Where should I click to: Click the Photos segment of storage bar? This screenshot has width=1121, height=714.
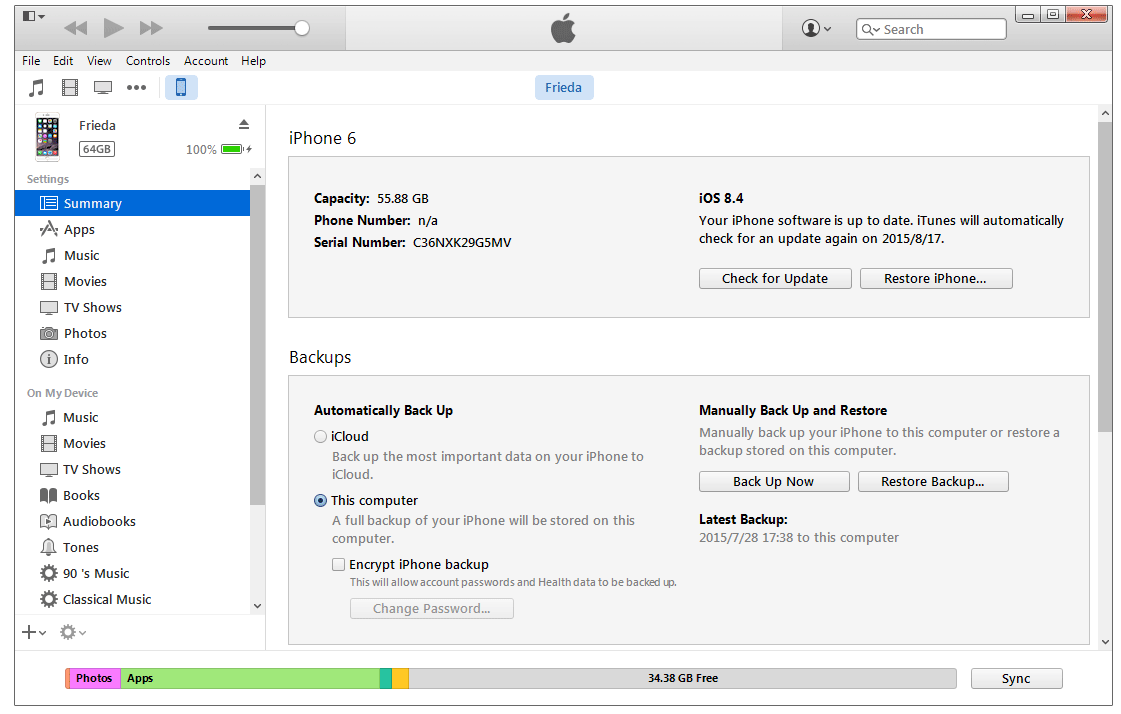pyautogui.click(x=94, y=678)
